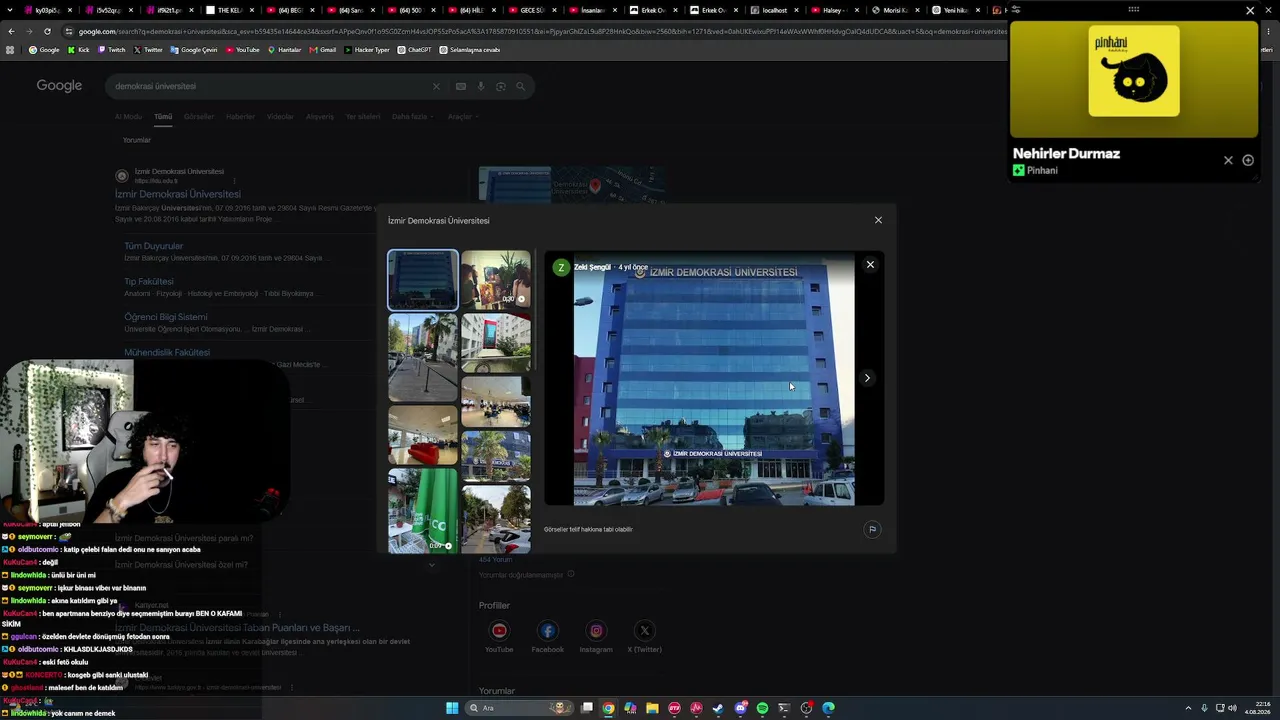Screen dimensions: 1280x720
Task: Dismiss the Nehirler Durmaz track card
Action: pyautogui.click(x=1228, y=160)
